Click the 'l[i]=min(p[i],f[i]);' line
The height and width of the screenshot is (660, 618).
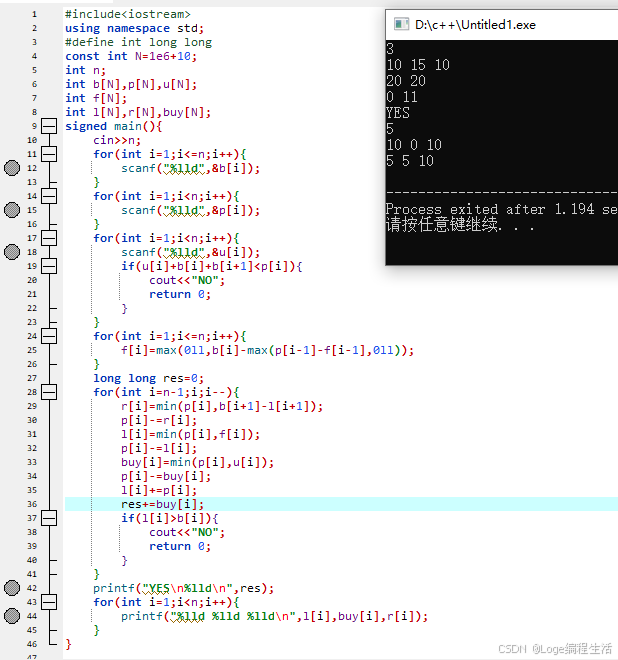[191, 434]
